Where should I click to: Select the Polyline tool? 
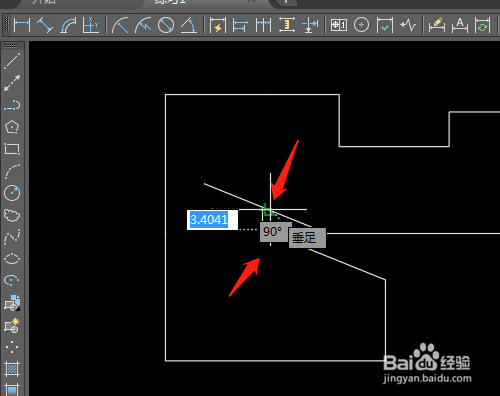12,105
